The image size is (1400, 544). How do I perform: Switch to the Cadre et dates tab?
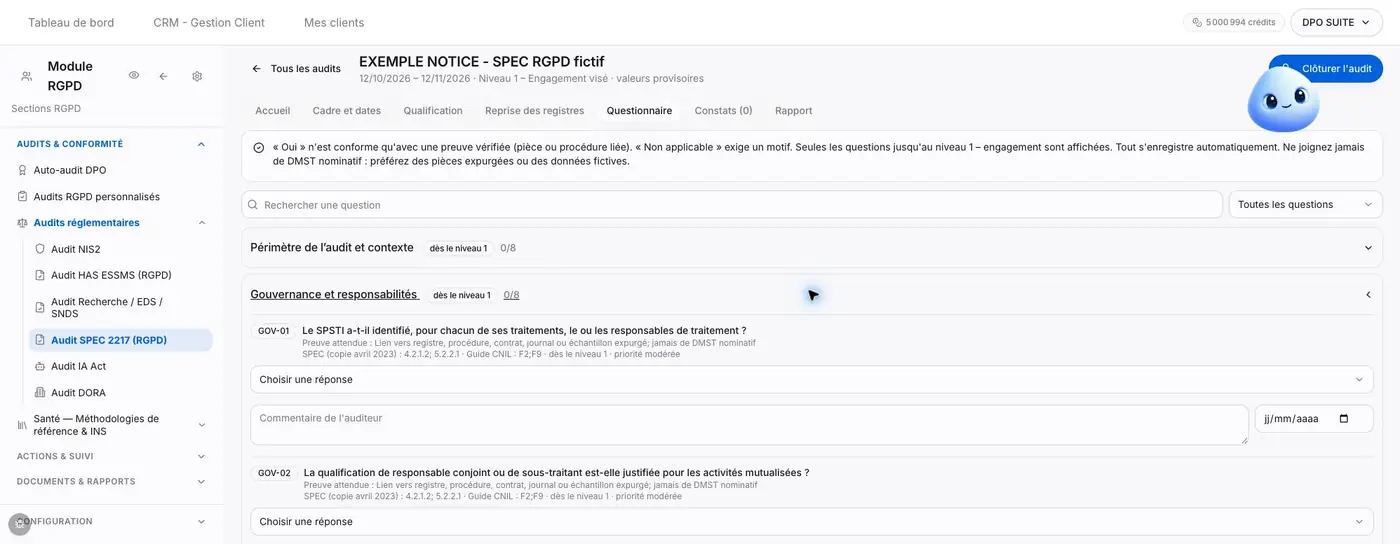pos(347,111)
